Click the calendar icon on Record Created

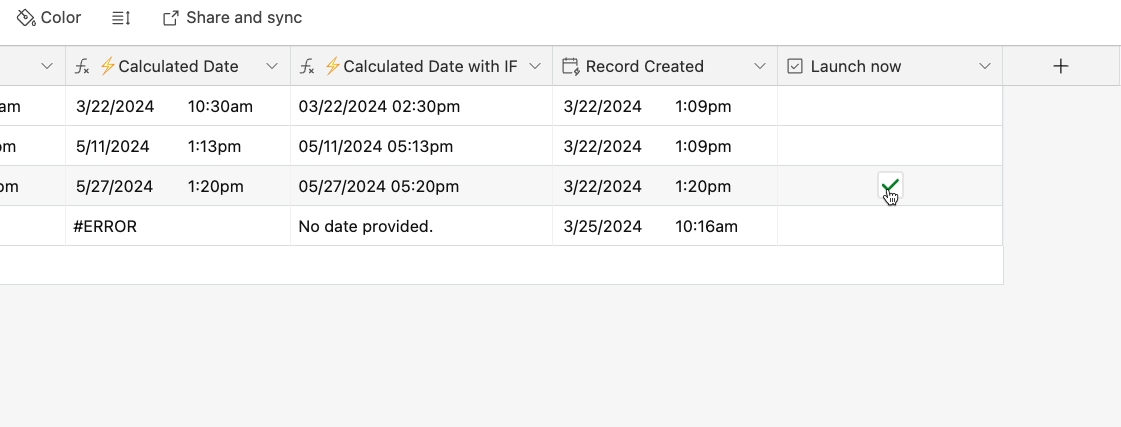(571, 67)
